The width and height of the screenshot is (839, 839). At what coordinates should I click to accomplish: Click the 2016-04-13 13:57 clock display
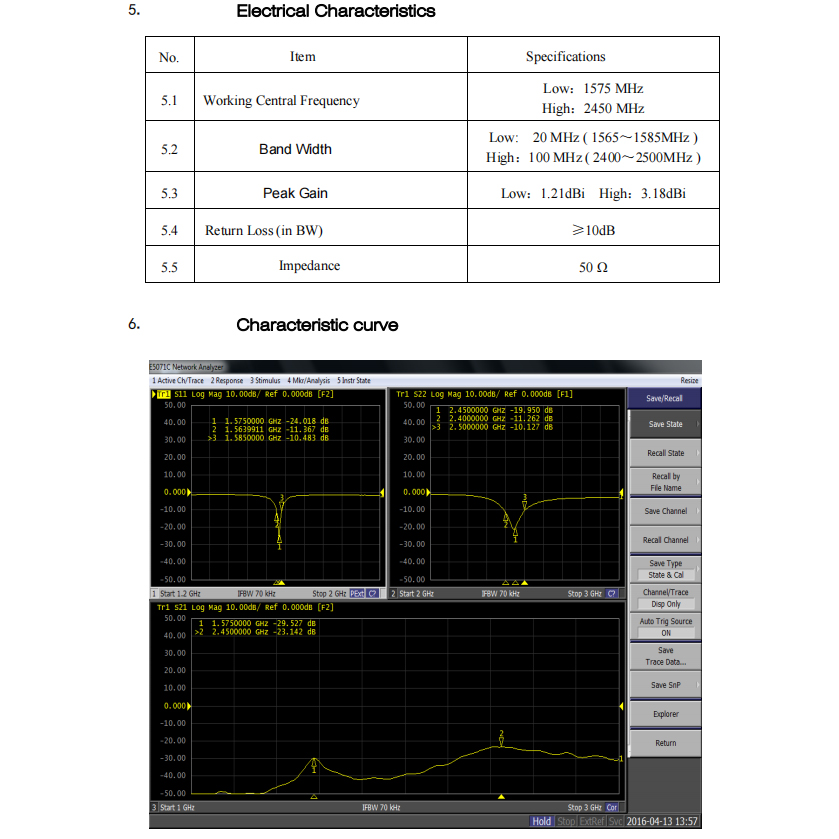pyautogui.click(x=662, y=821)
